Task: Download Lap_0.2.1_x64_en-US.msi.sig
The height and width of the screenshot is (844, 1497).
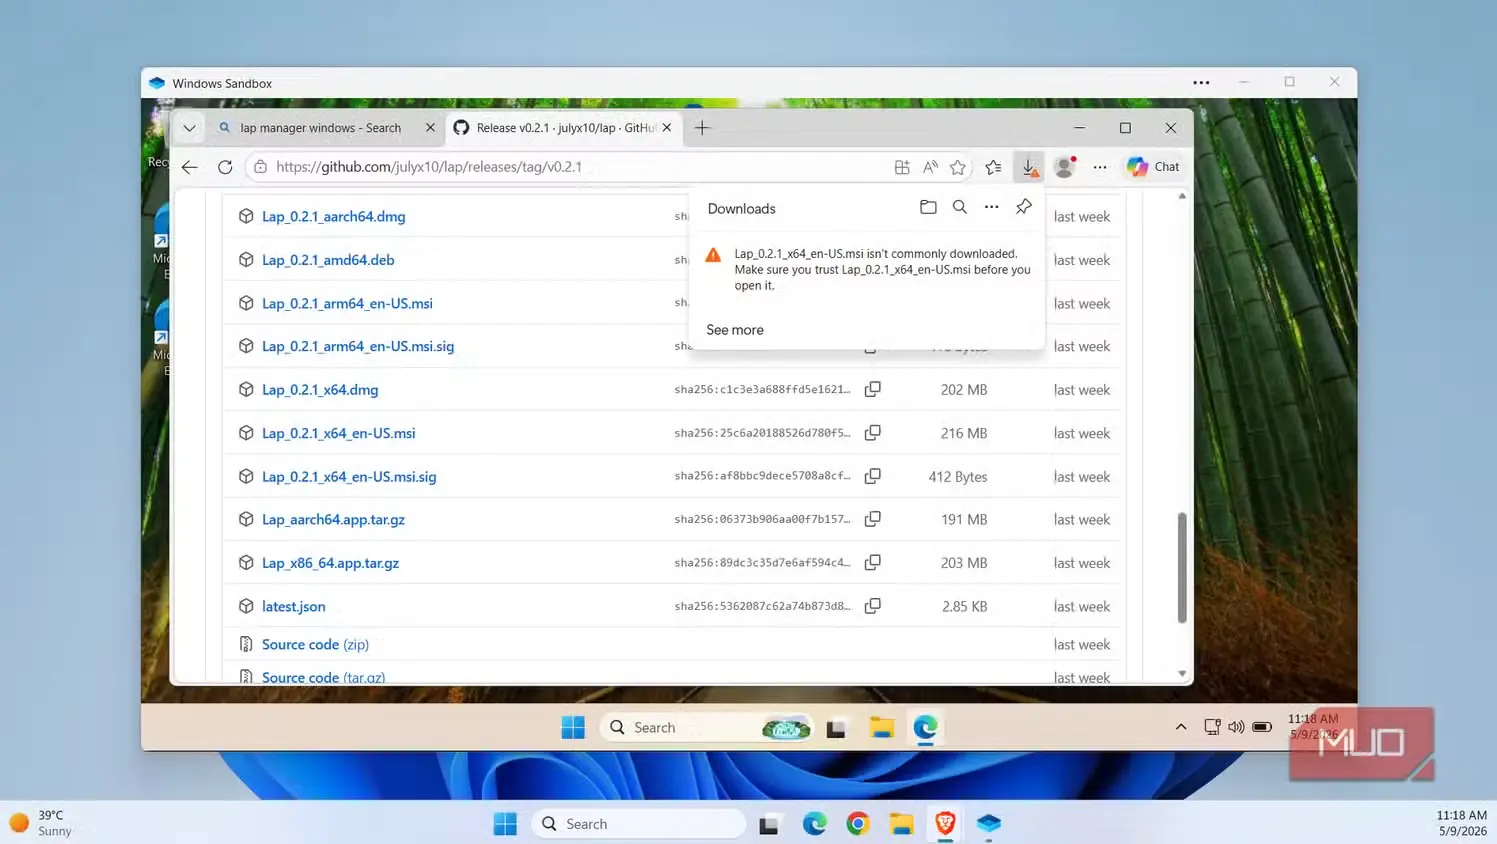Action: (x=349, y=477)
